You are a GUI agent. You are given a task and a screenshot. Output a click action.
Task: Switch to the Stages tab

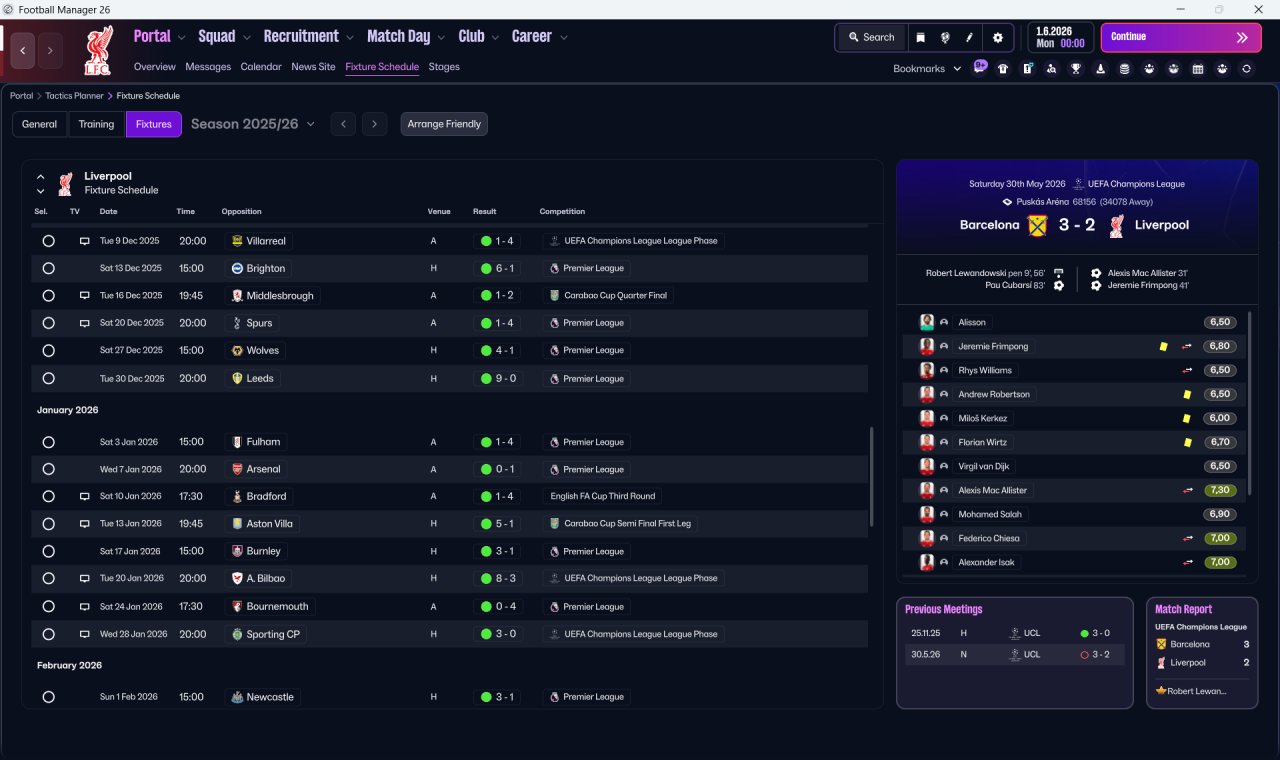point(444,67)
